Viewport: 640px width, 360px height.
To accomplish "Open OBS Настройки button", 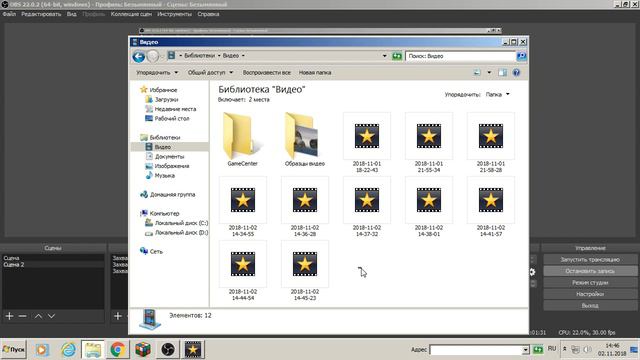I will pyautogui.click(x=590, y=294).
